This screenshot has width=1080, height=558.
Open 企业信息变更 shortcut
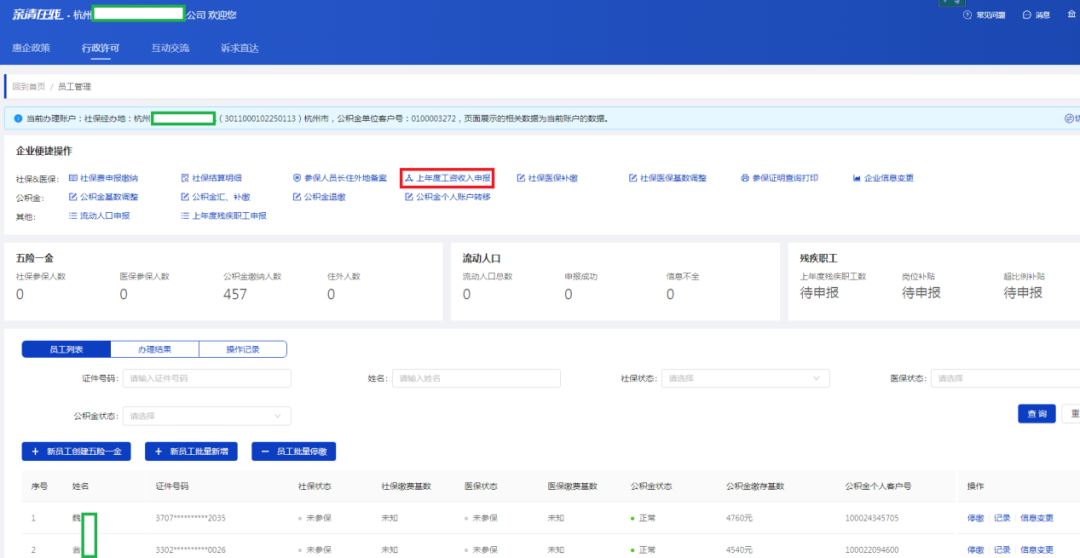883,178
